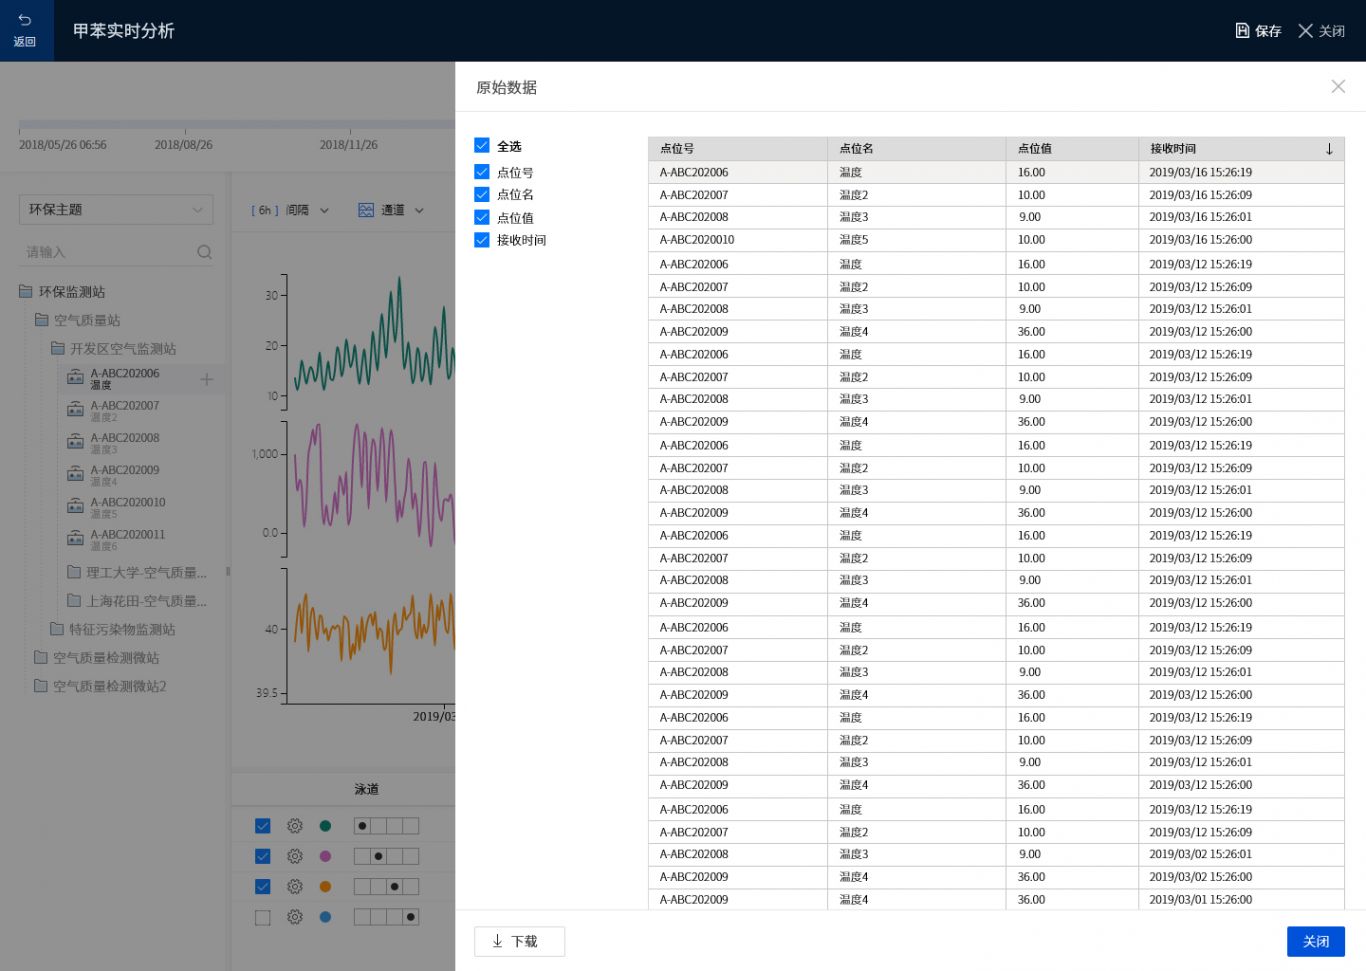Click the green series color dot
Image resolution: width=1366 pixels, height=971 pixels.
[325, 826]
